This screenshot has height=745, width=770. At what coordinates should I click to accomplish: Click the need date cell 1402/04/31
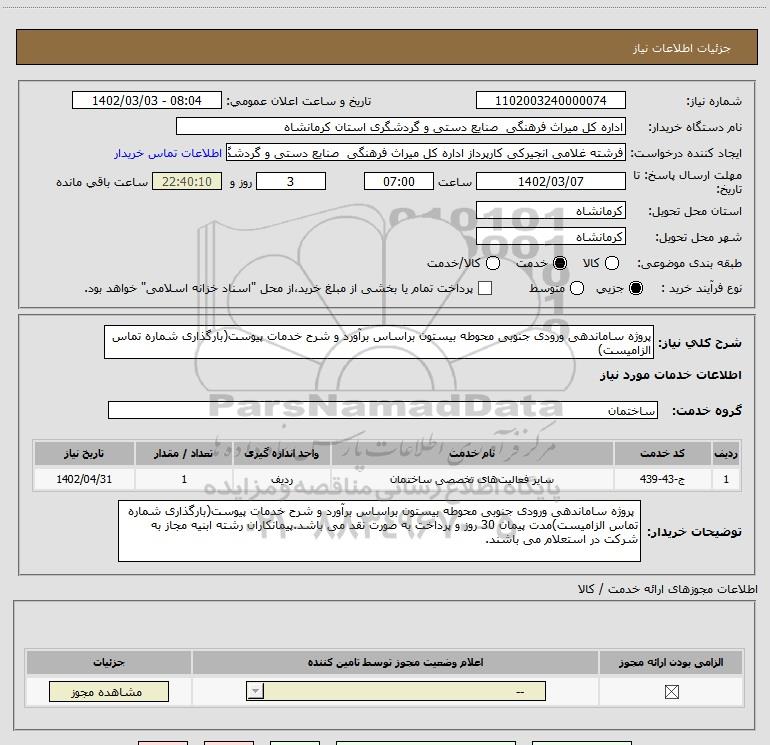(x=84, y=479)
